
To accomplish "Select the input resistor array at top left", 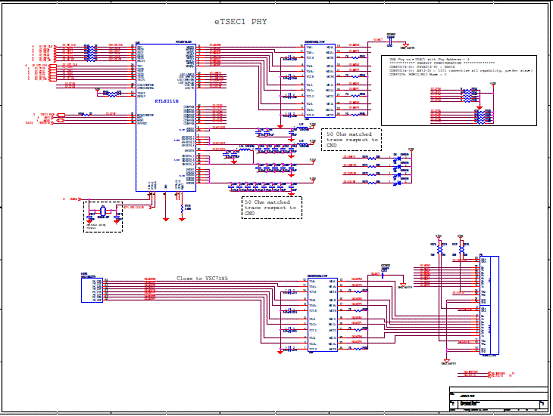I will click(91, 53).
